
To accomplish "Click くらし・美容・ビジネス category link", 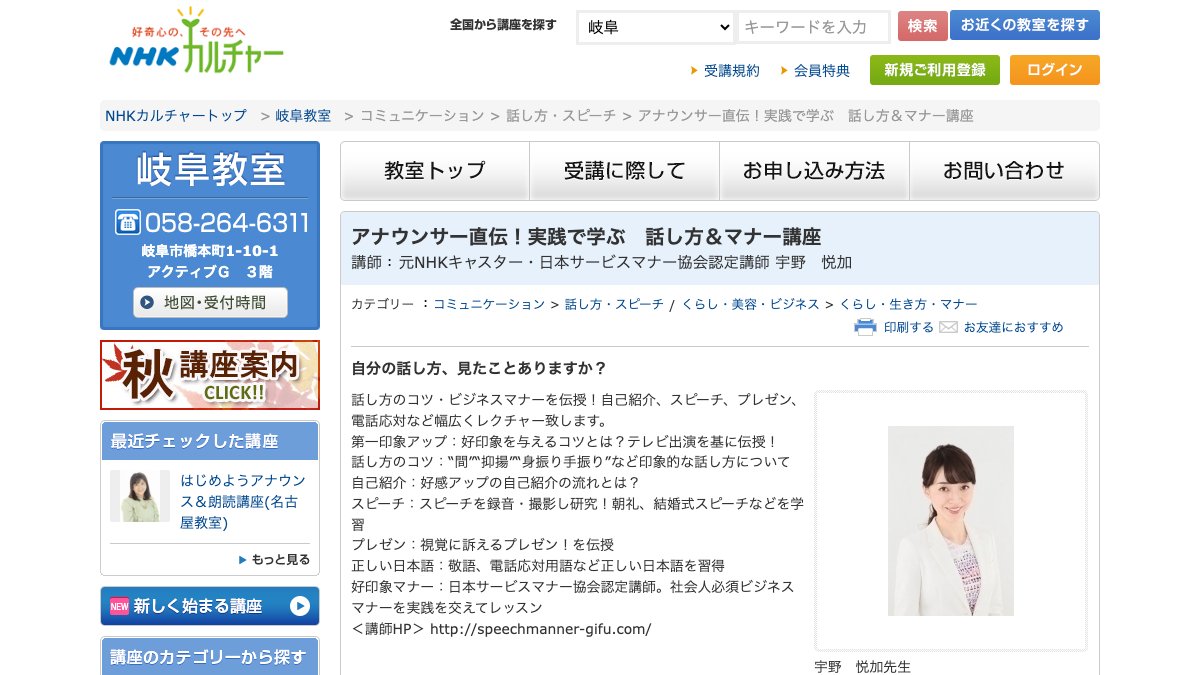I will (750, 304).
